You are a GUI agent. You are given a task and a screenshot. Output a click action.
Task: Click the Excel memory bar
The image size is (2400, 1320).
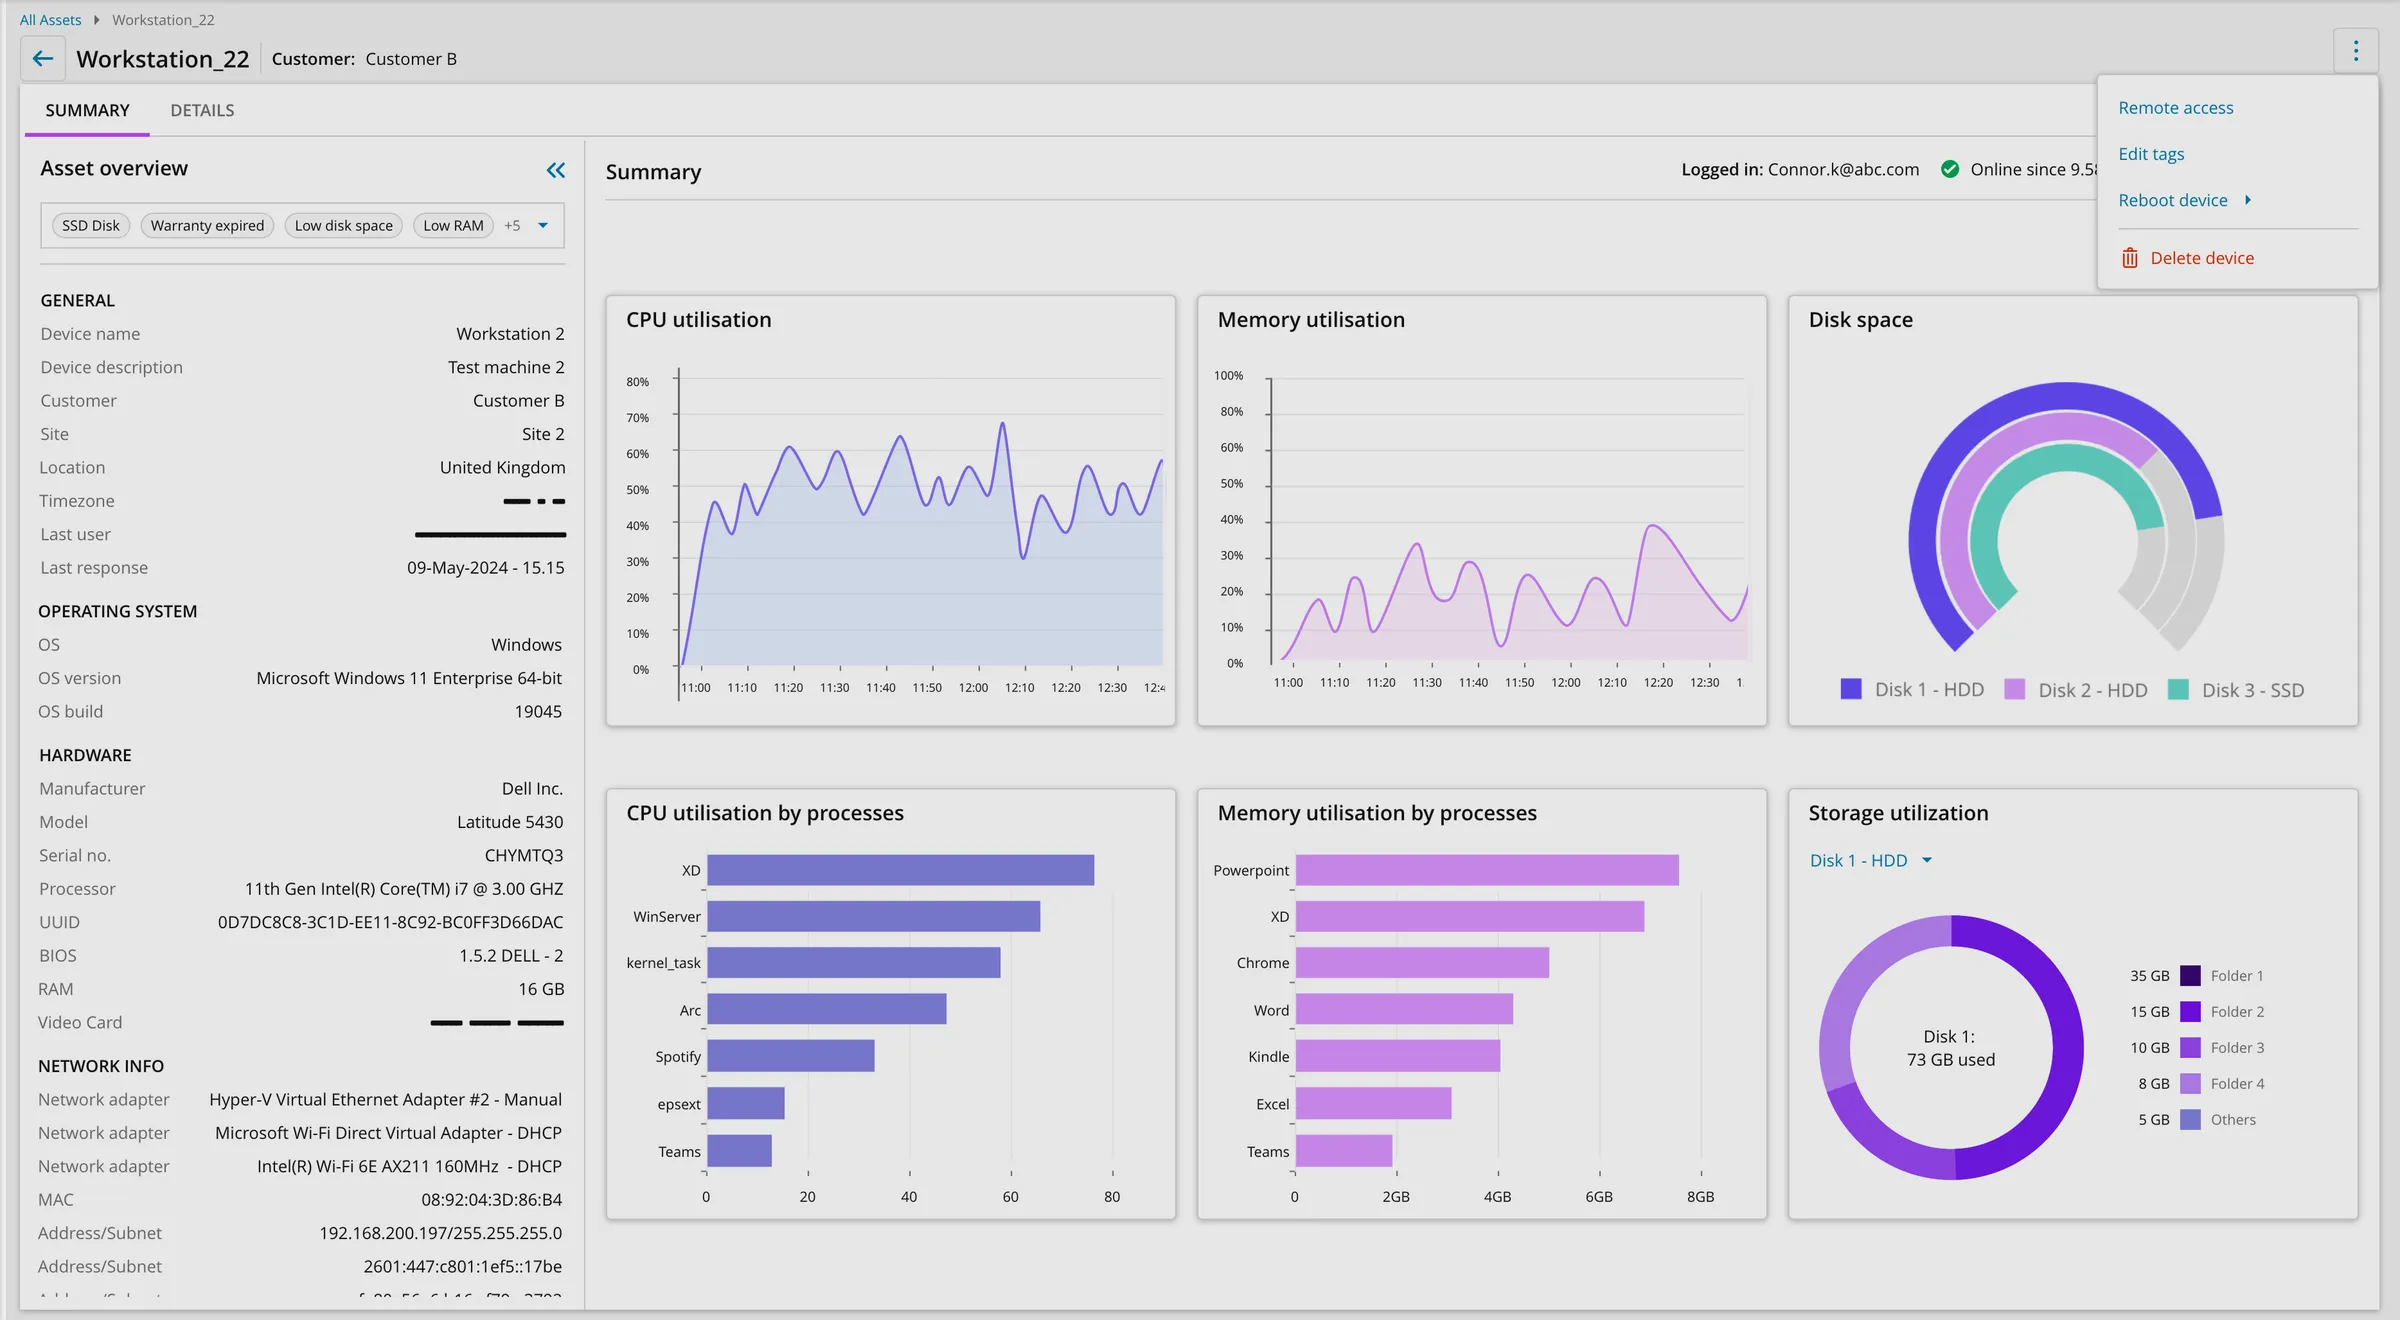(x=1373, y=1103)
